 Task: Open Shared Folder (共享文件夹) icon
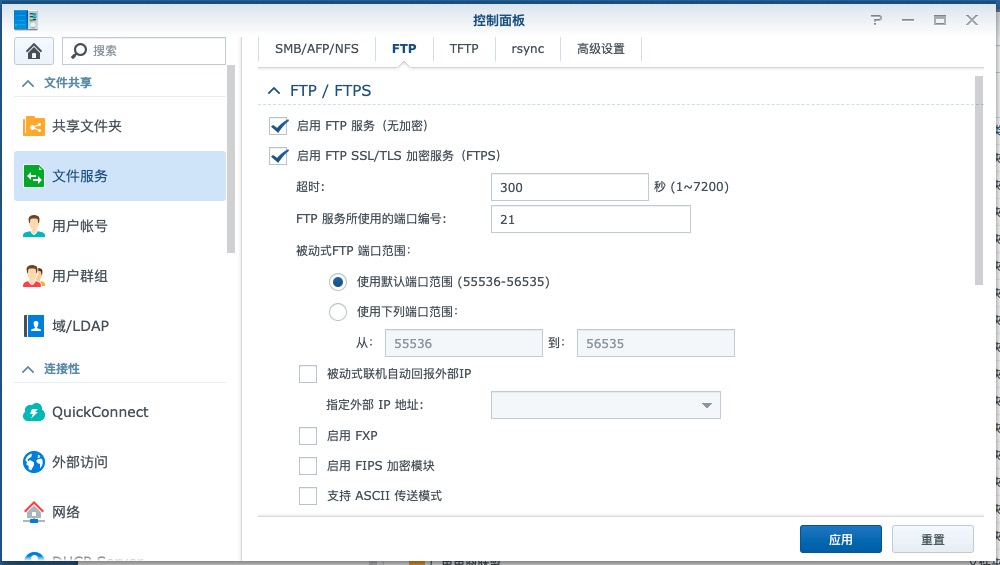[34, 126]
